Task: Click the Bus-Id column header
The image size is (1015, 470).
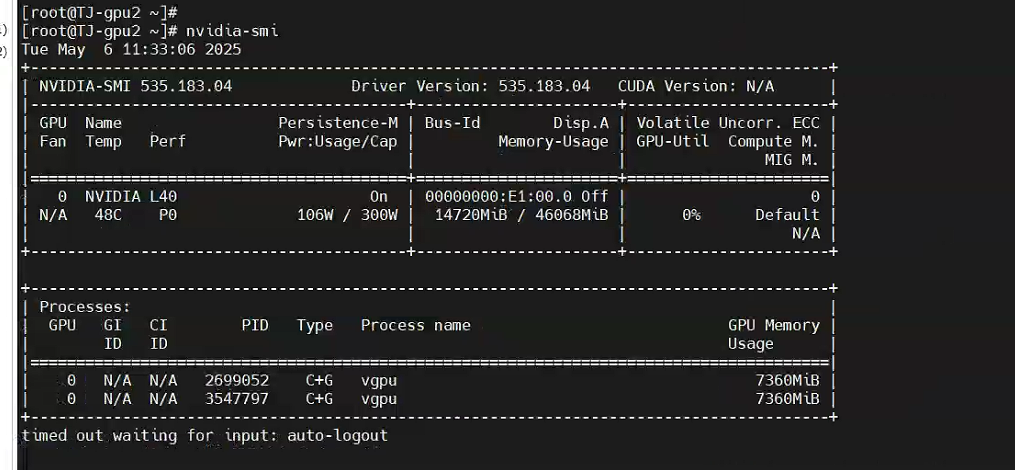Action: (452, 123)
